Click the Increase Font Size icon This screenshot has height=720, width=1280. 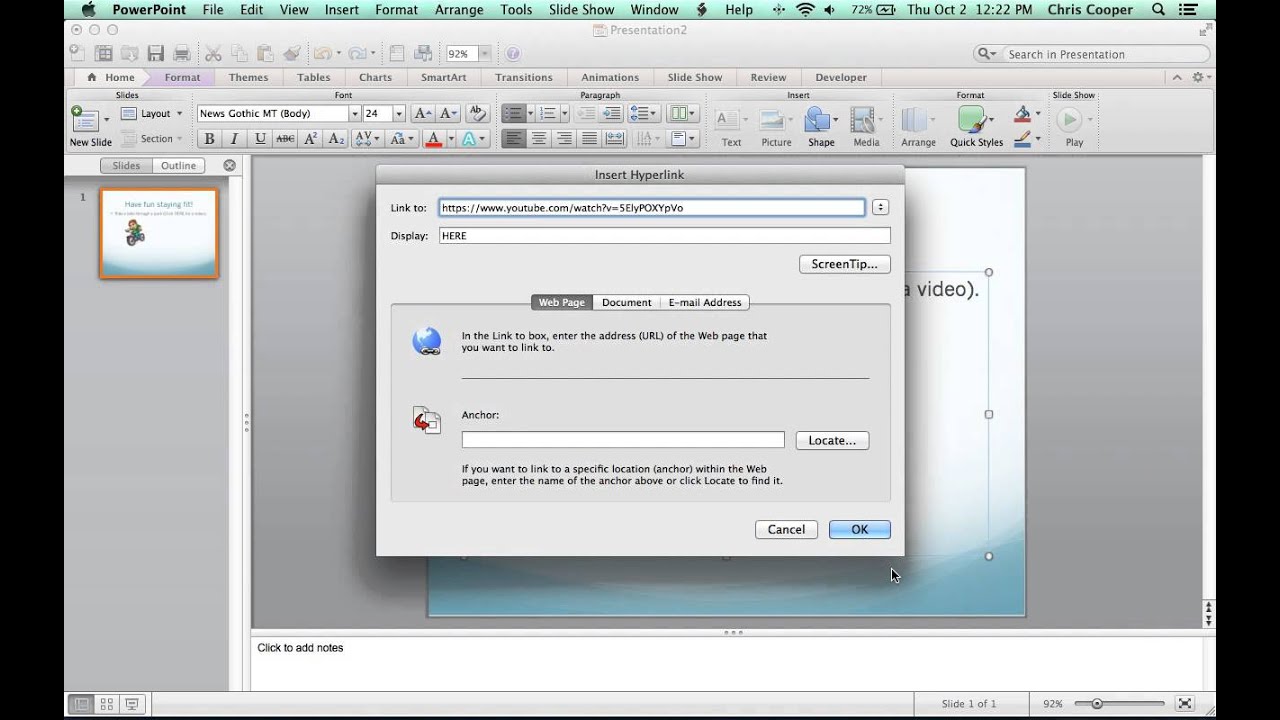[x=422, y=114]
